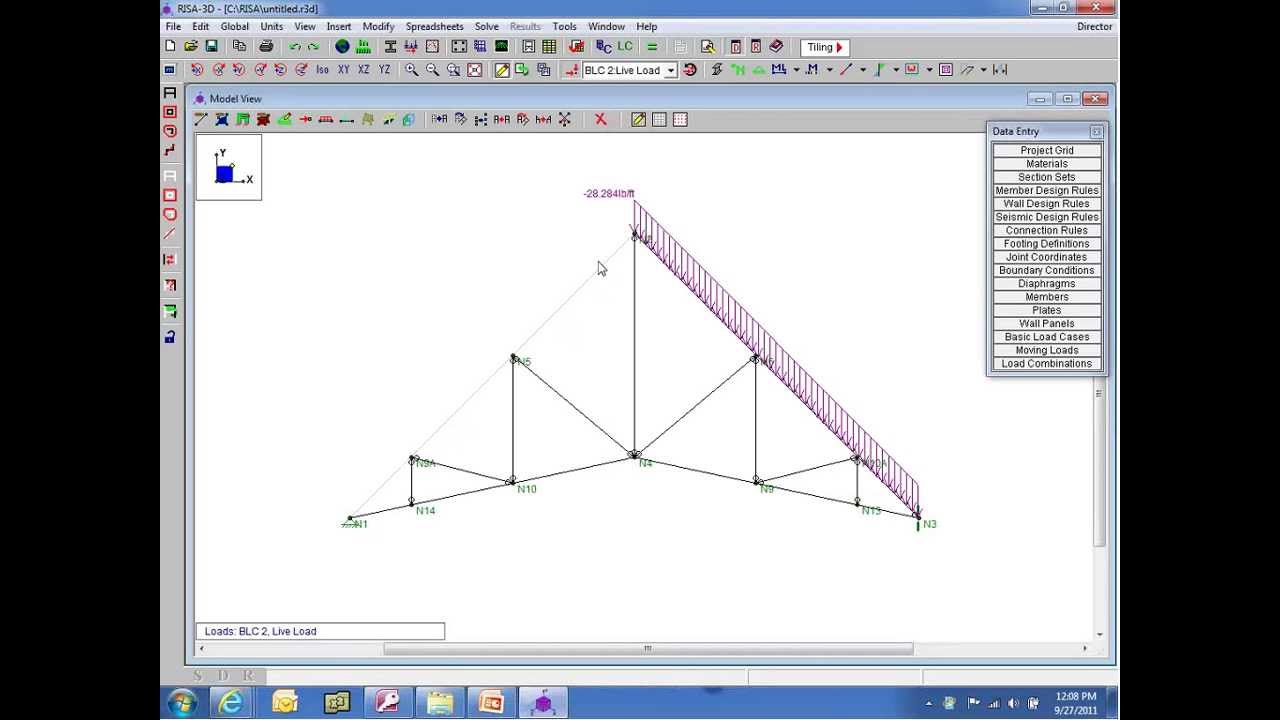Solve the model with the green equals icon
Image resolution: width=1280 pixels, height=720 pixels.
[652, 47]
